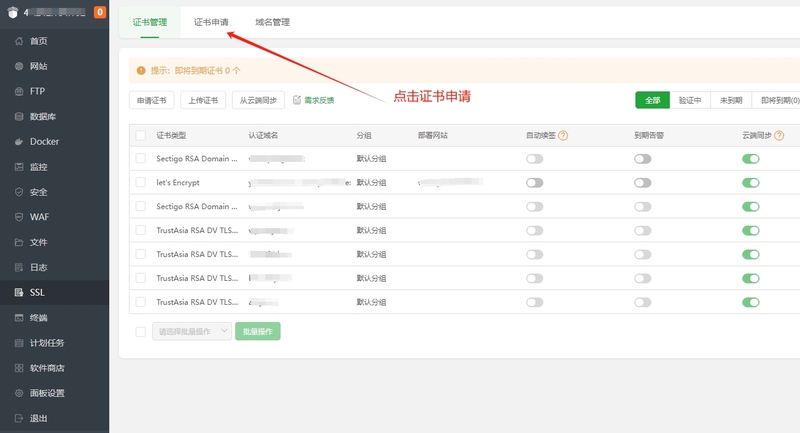Open the 首页 home icon in sidebar

click(x=19, y=41)
